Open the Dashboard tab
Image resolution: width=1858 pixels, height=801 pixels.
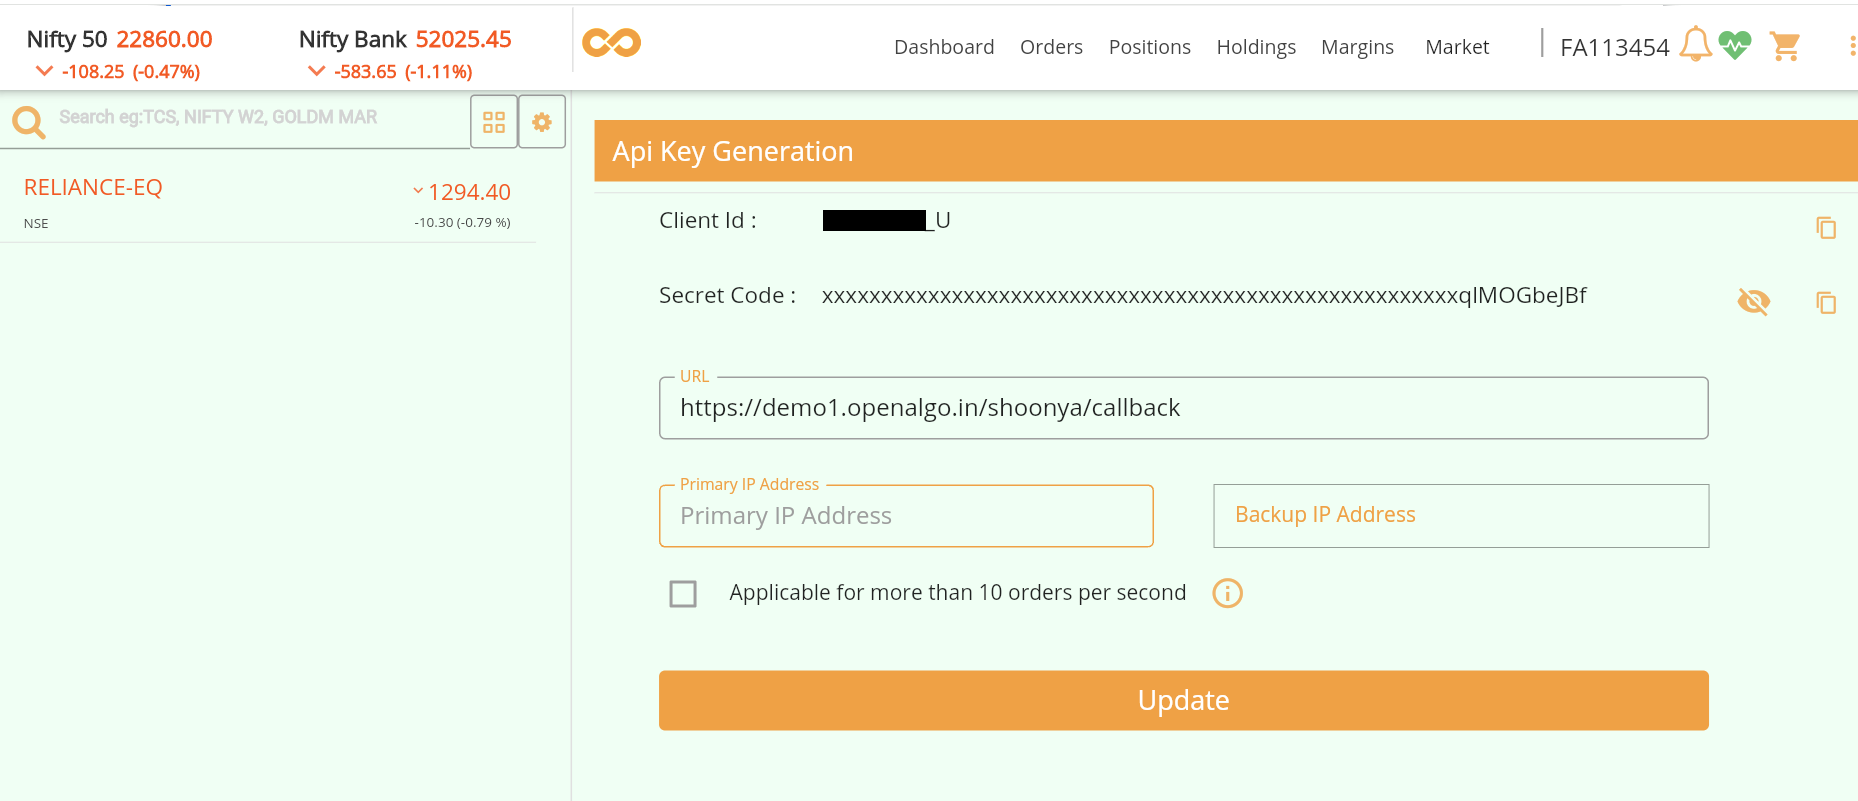coord(944,47)
